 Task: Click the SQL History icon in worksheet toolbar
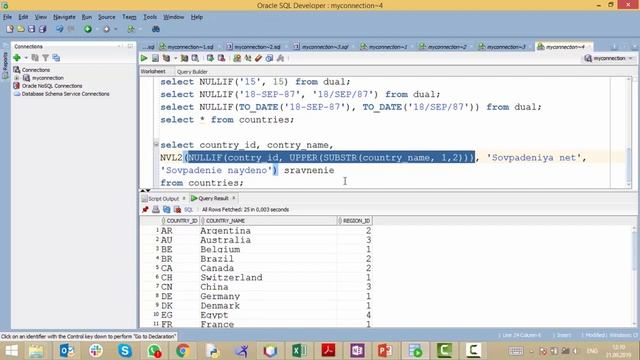pyautogui.click(x=269, y=58)
